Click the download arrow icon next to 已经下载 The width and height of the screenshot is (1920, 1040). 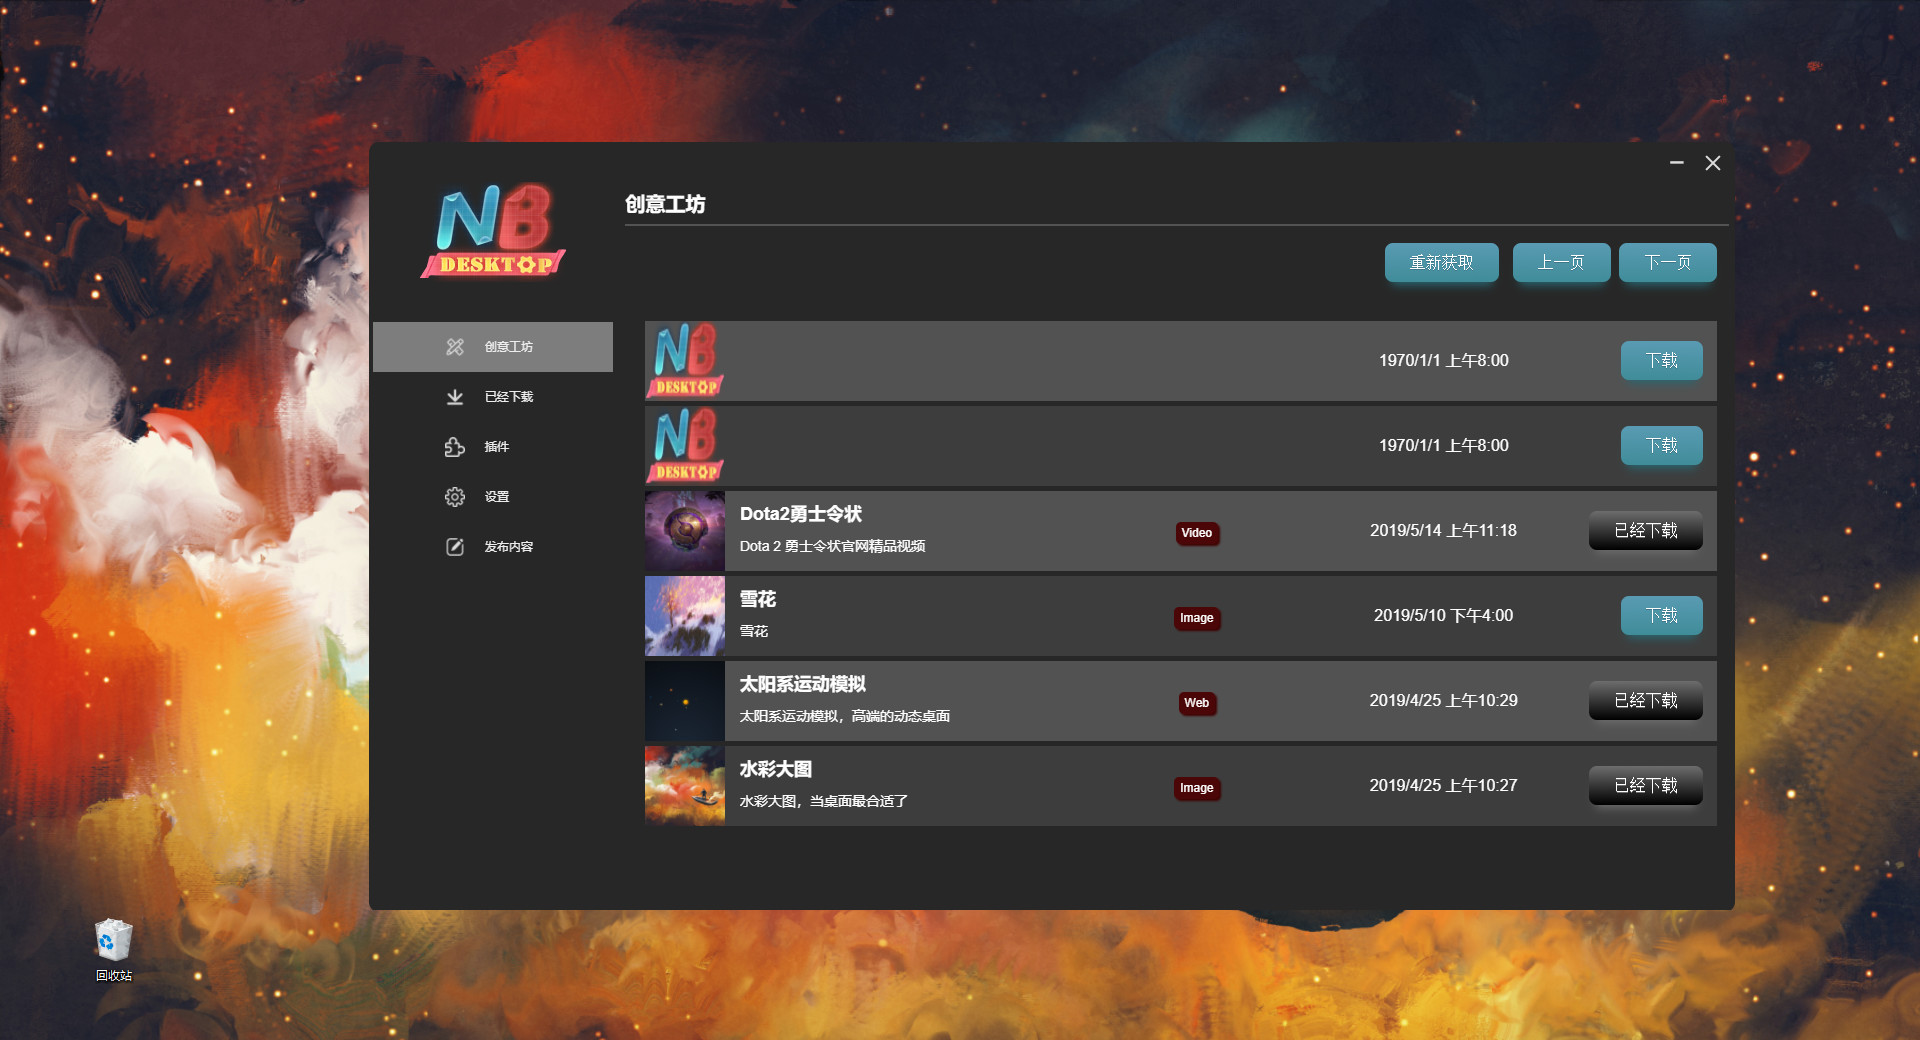pos(455,397)
